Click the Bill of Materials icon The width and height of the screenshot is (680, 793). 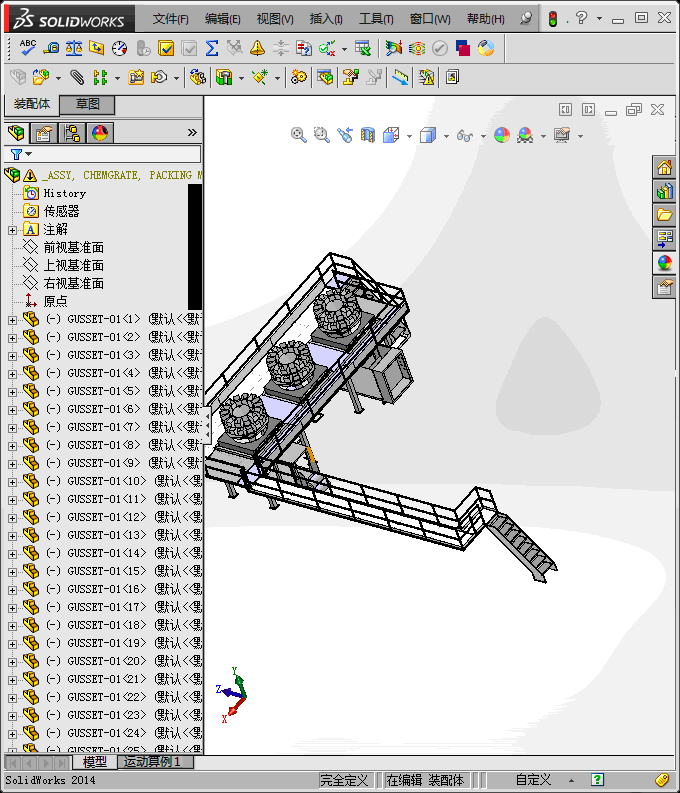coord(325,77)
